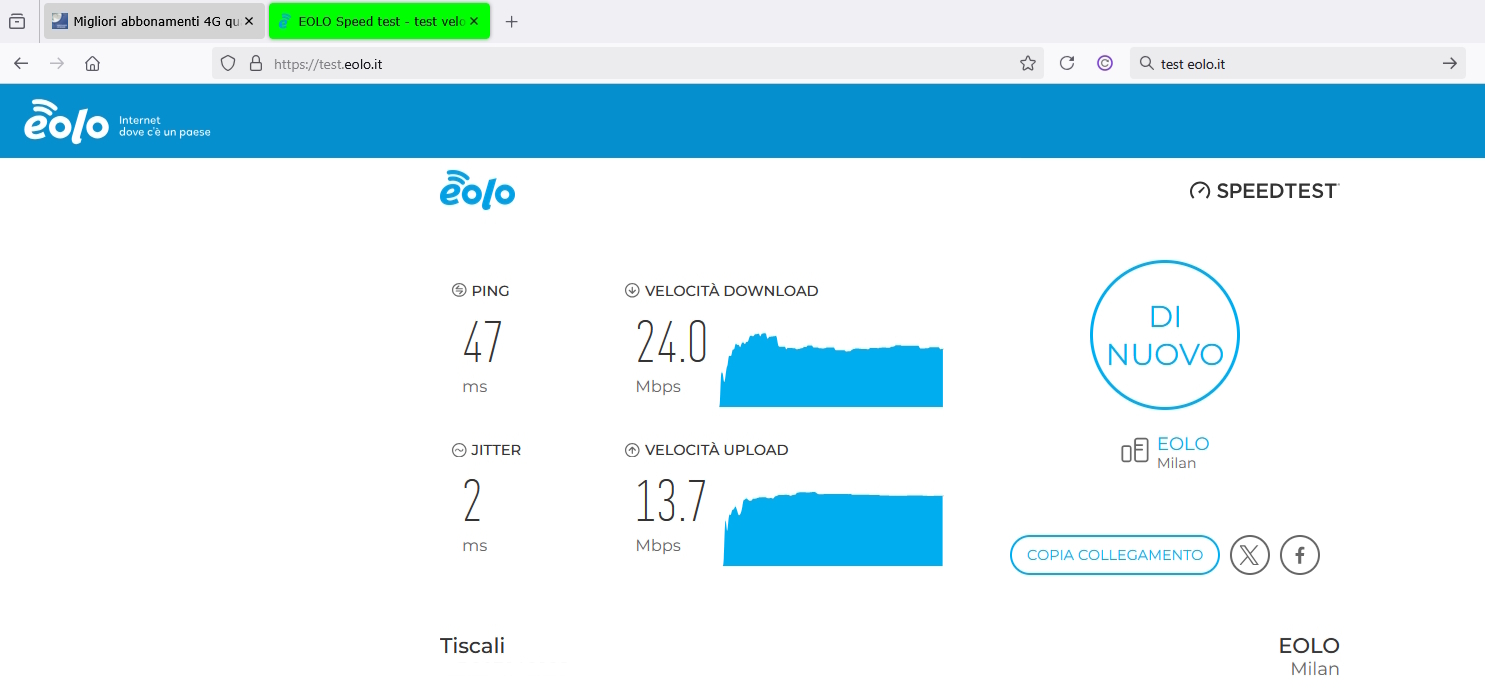Reload the current page
Image resolution: width=1485 pixels, height=688 pixels.
[x=1067, y=64]
